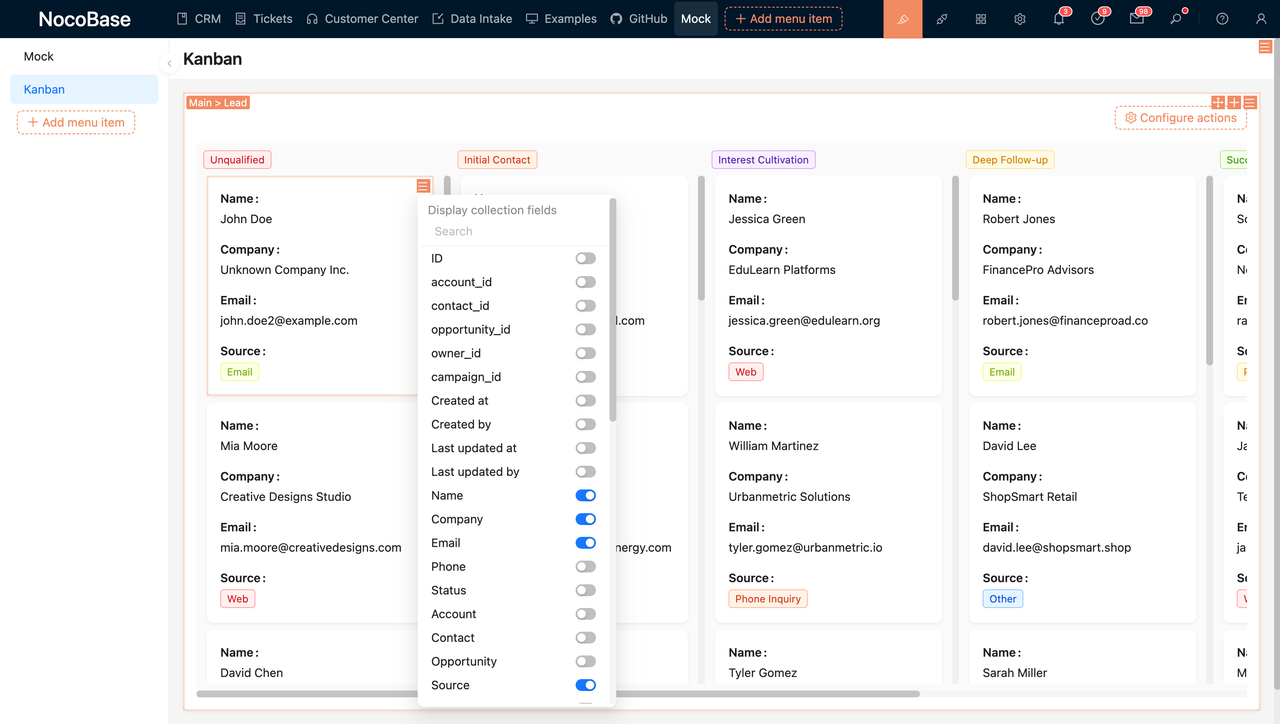Click the Configure actions button

(x=1180, y=117)
